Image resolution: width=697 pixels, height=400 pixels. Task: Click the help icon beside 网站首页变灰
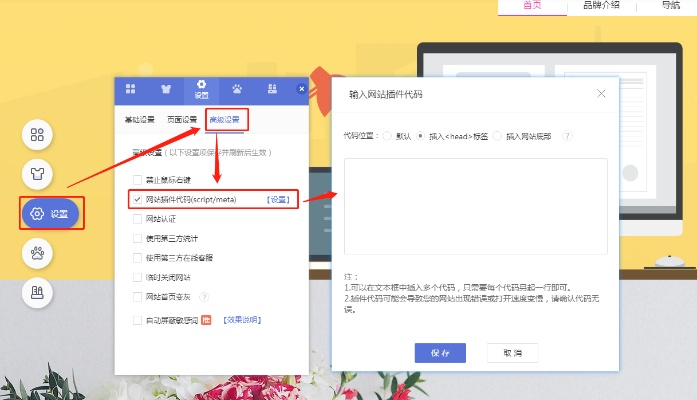click(x=204, y=297)
